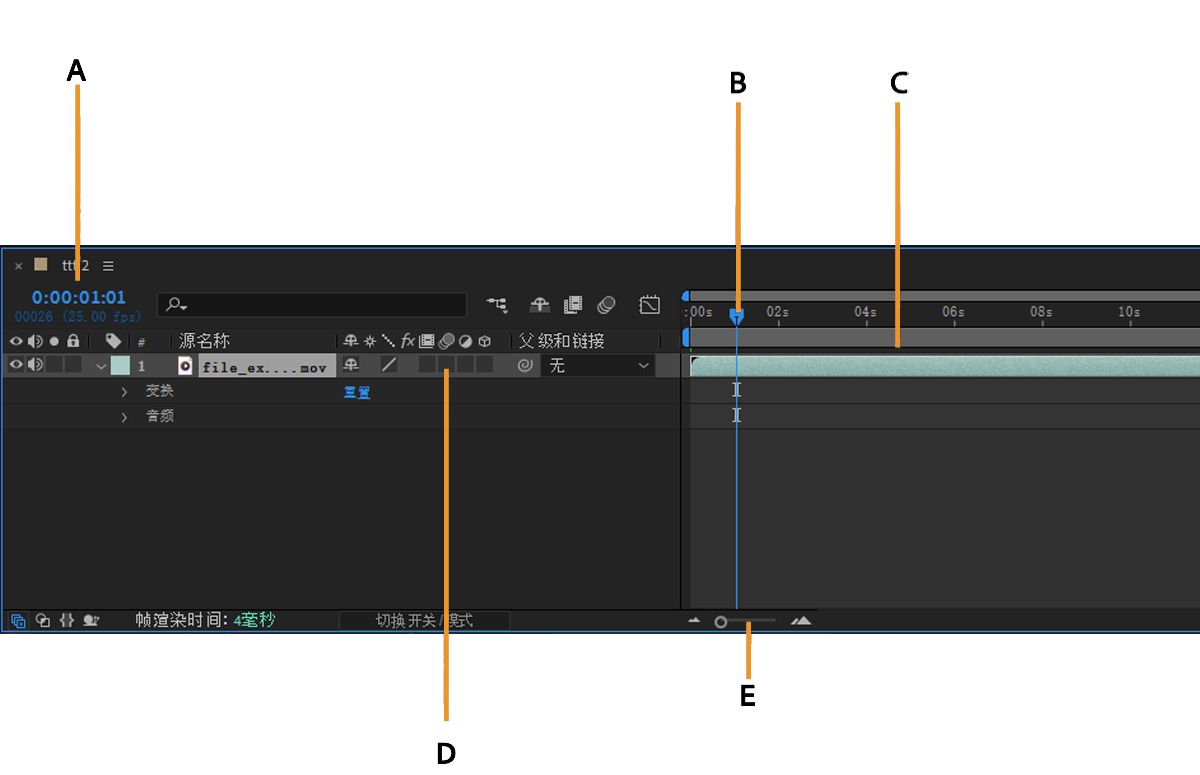Click the .mov source file icon on layer 1
The image size is (1200, 775).
(x=185, y=366)
